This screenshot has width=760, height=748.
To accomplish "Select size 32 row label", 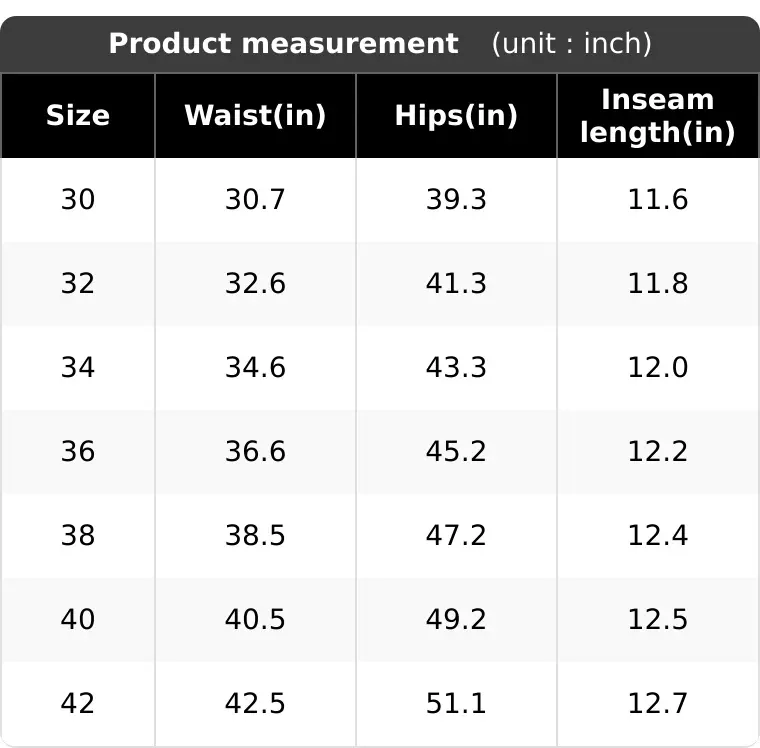I will 78,283.
